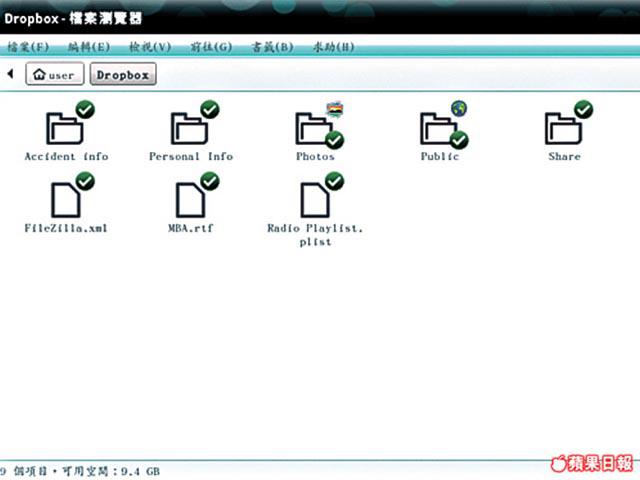
Task: Click the Personal Info label
Action: pyautogui.click(x=191, y=156)
